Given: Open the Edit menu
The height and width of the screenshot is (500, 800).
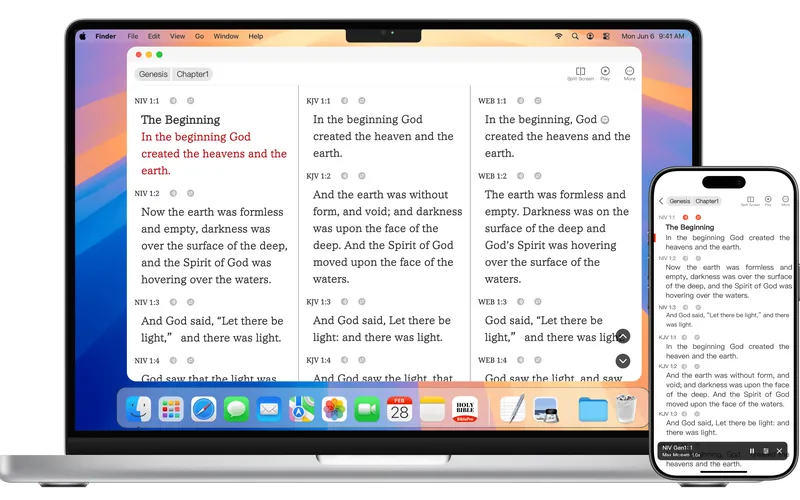Looking at the screenshot, I should tap(154, 36).
